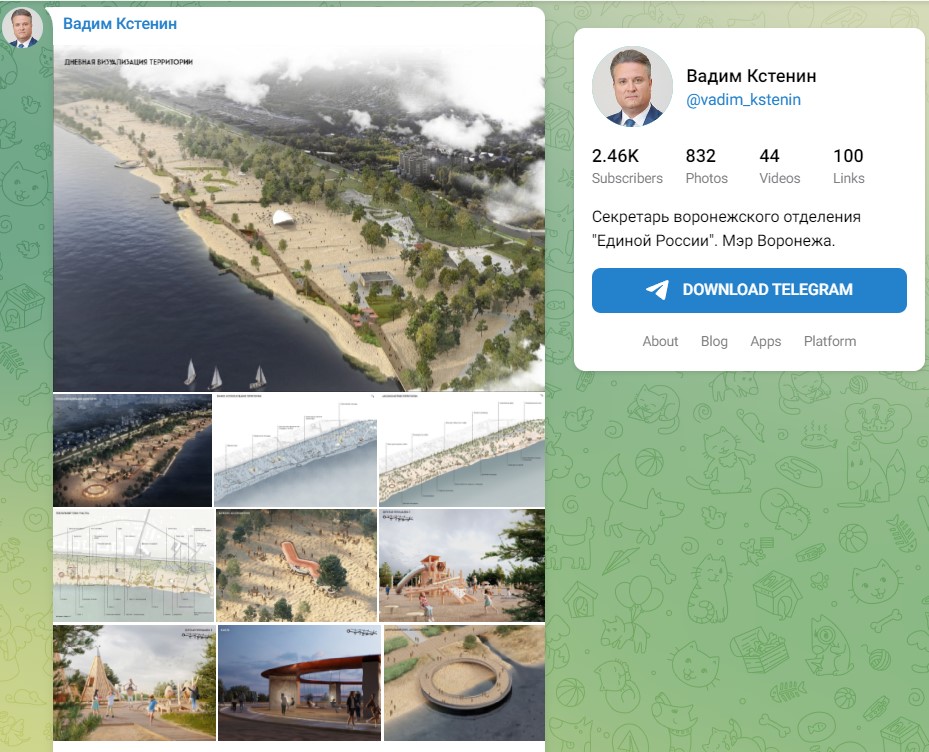929x752 pixels.
Task: Click the paper plane Telegram icon
Action: (x=657, y=290)
